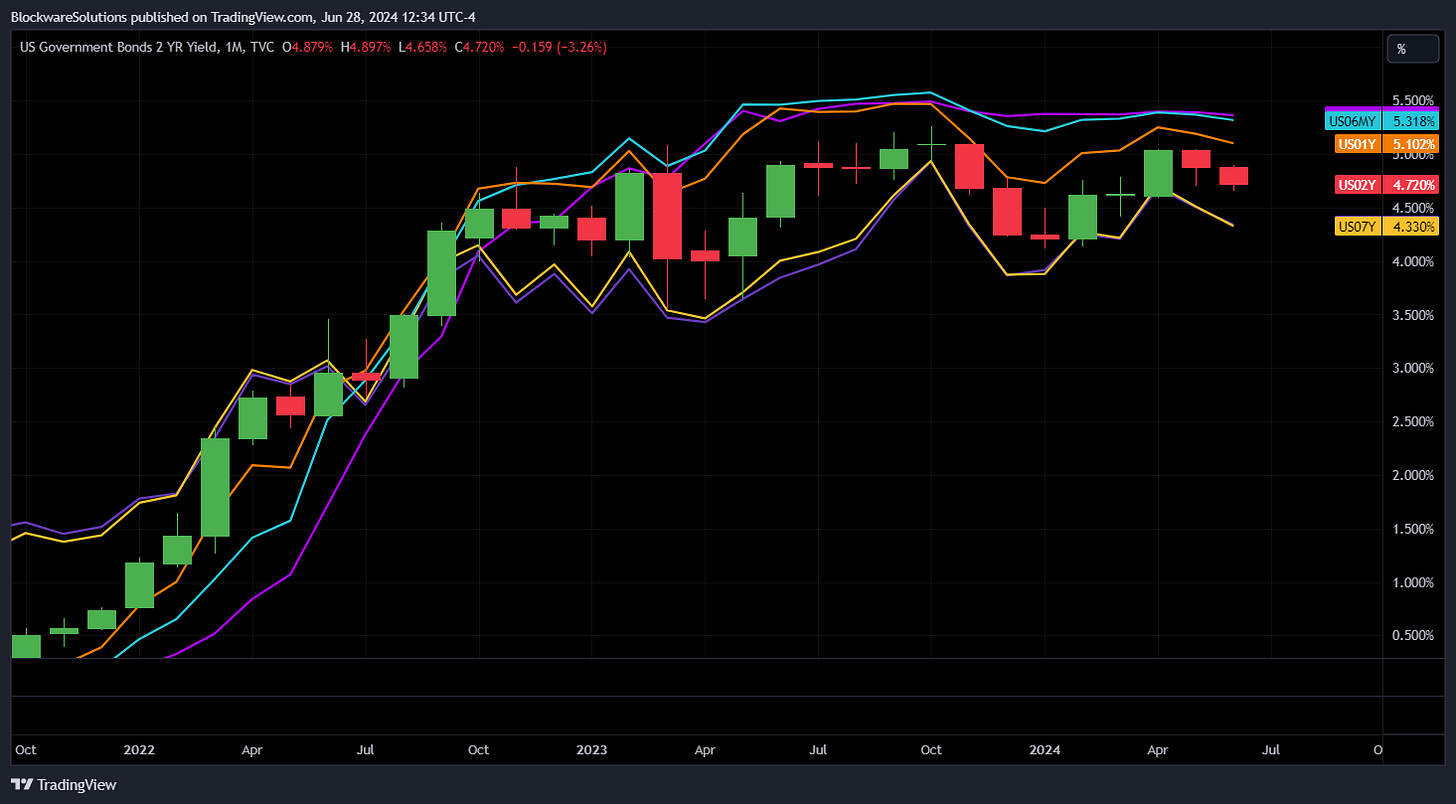Click the latest red June 2024 candle
1456x804 pixels.
[1233, 176]
